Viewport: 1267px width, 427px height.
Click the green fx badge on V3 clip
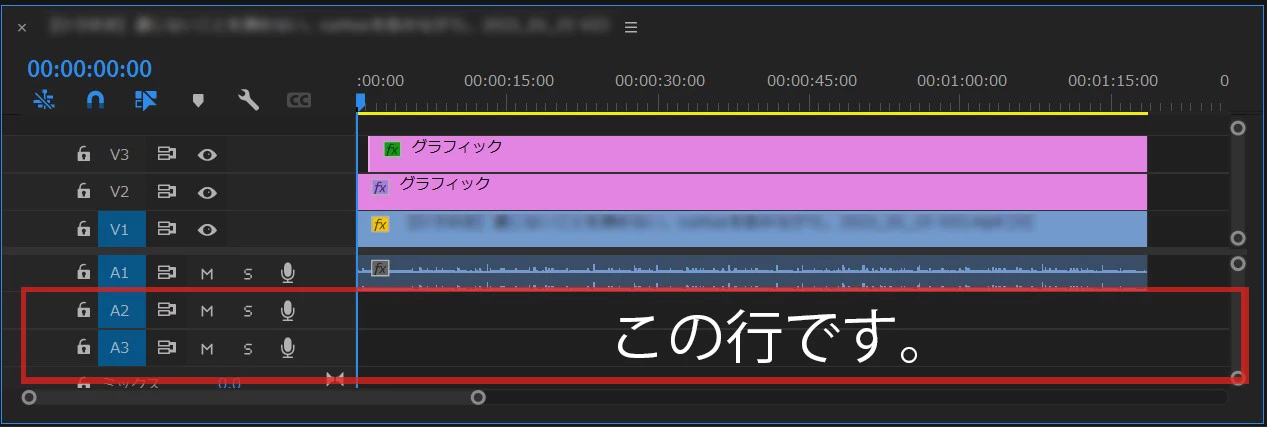pos(393,149)
